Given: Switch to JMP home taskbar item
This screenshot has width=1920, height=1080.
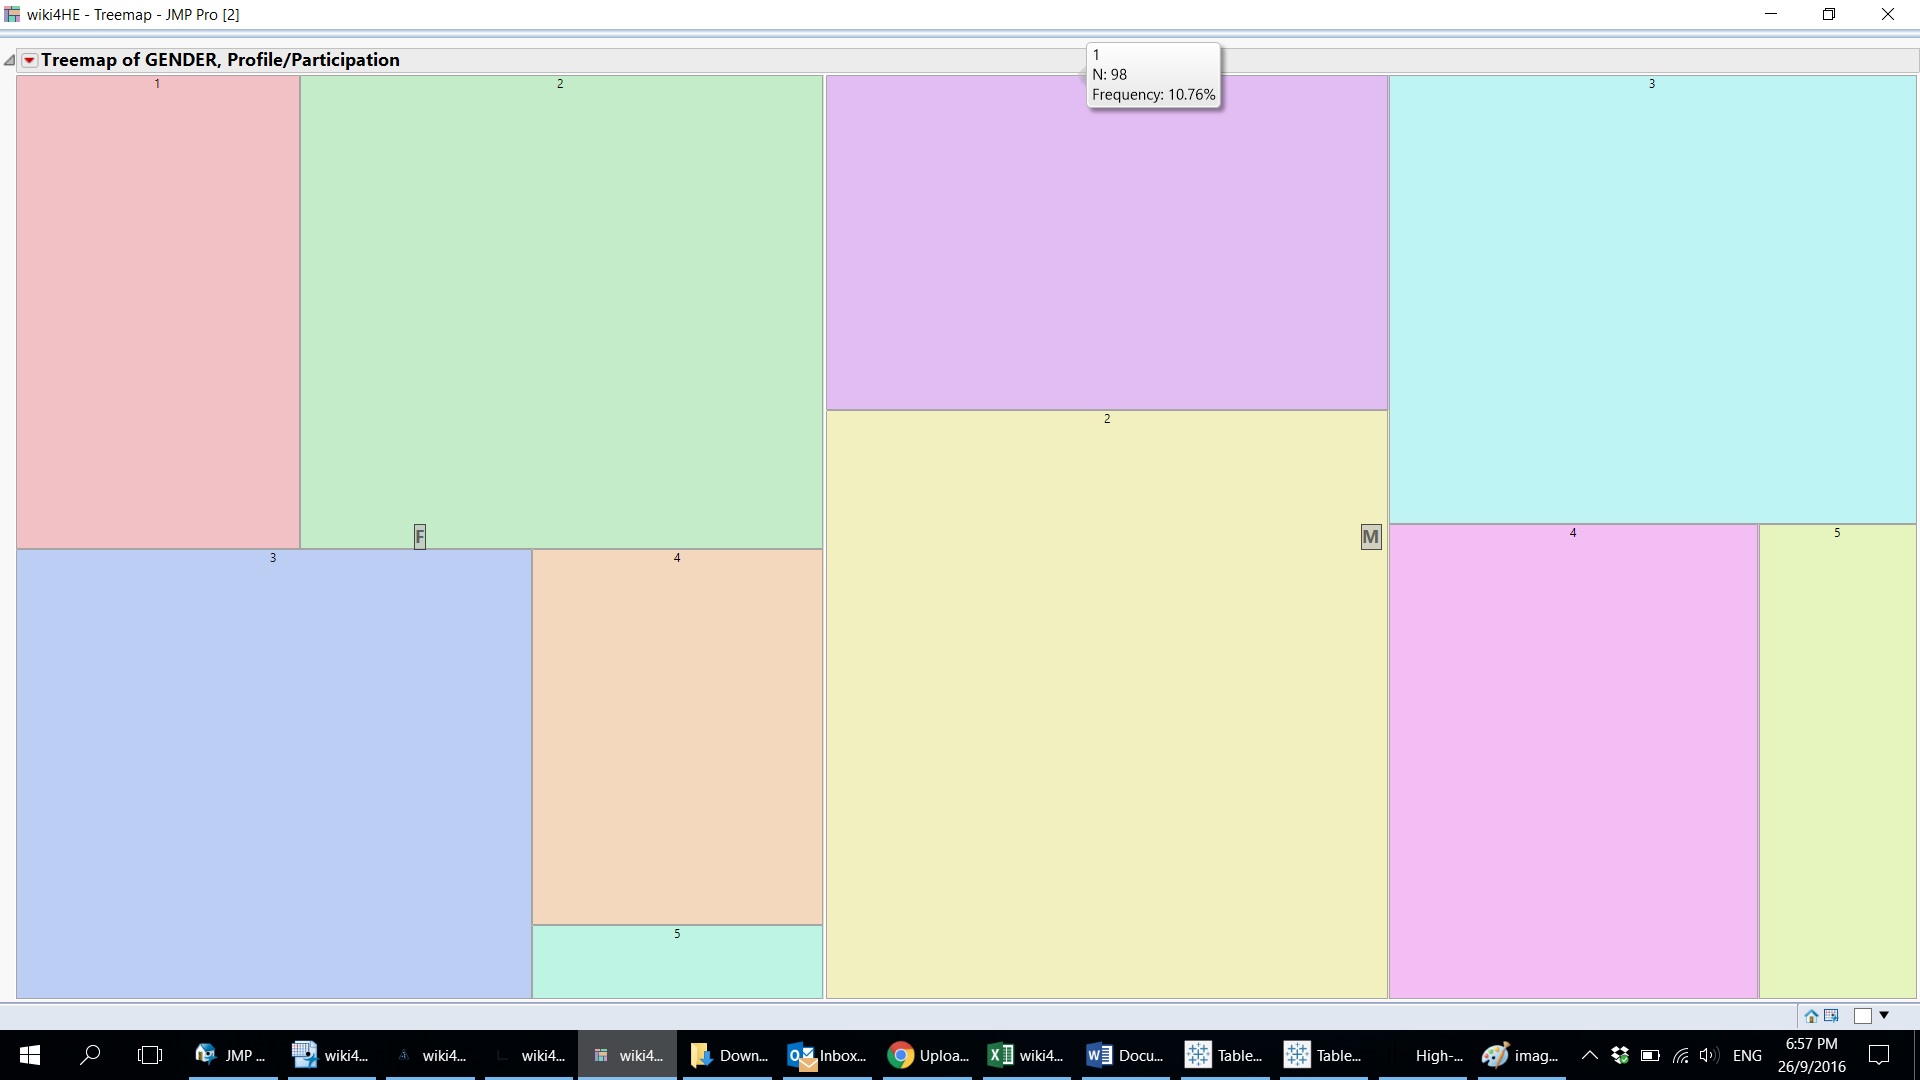Looking at the screenshot, I should click(232, 1055).
